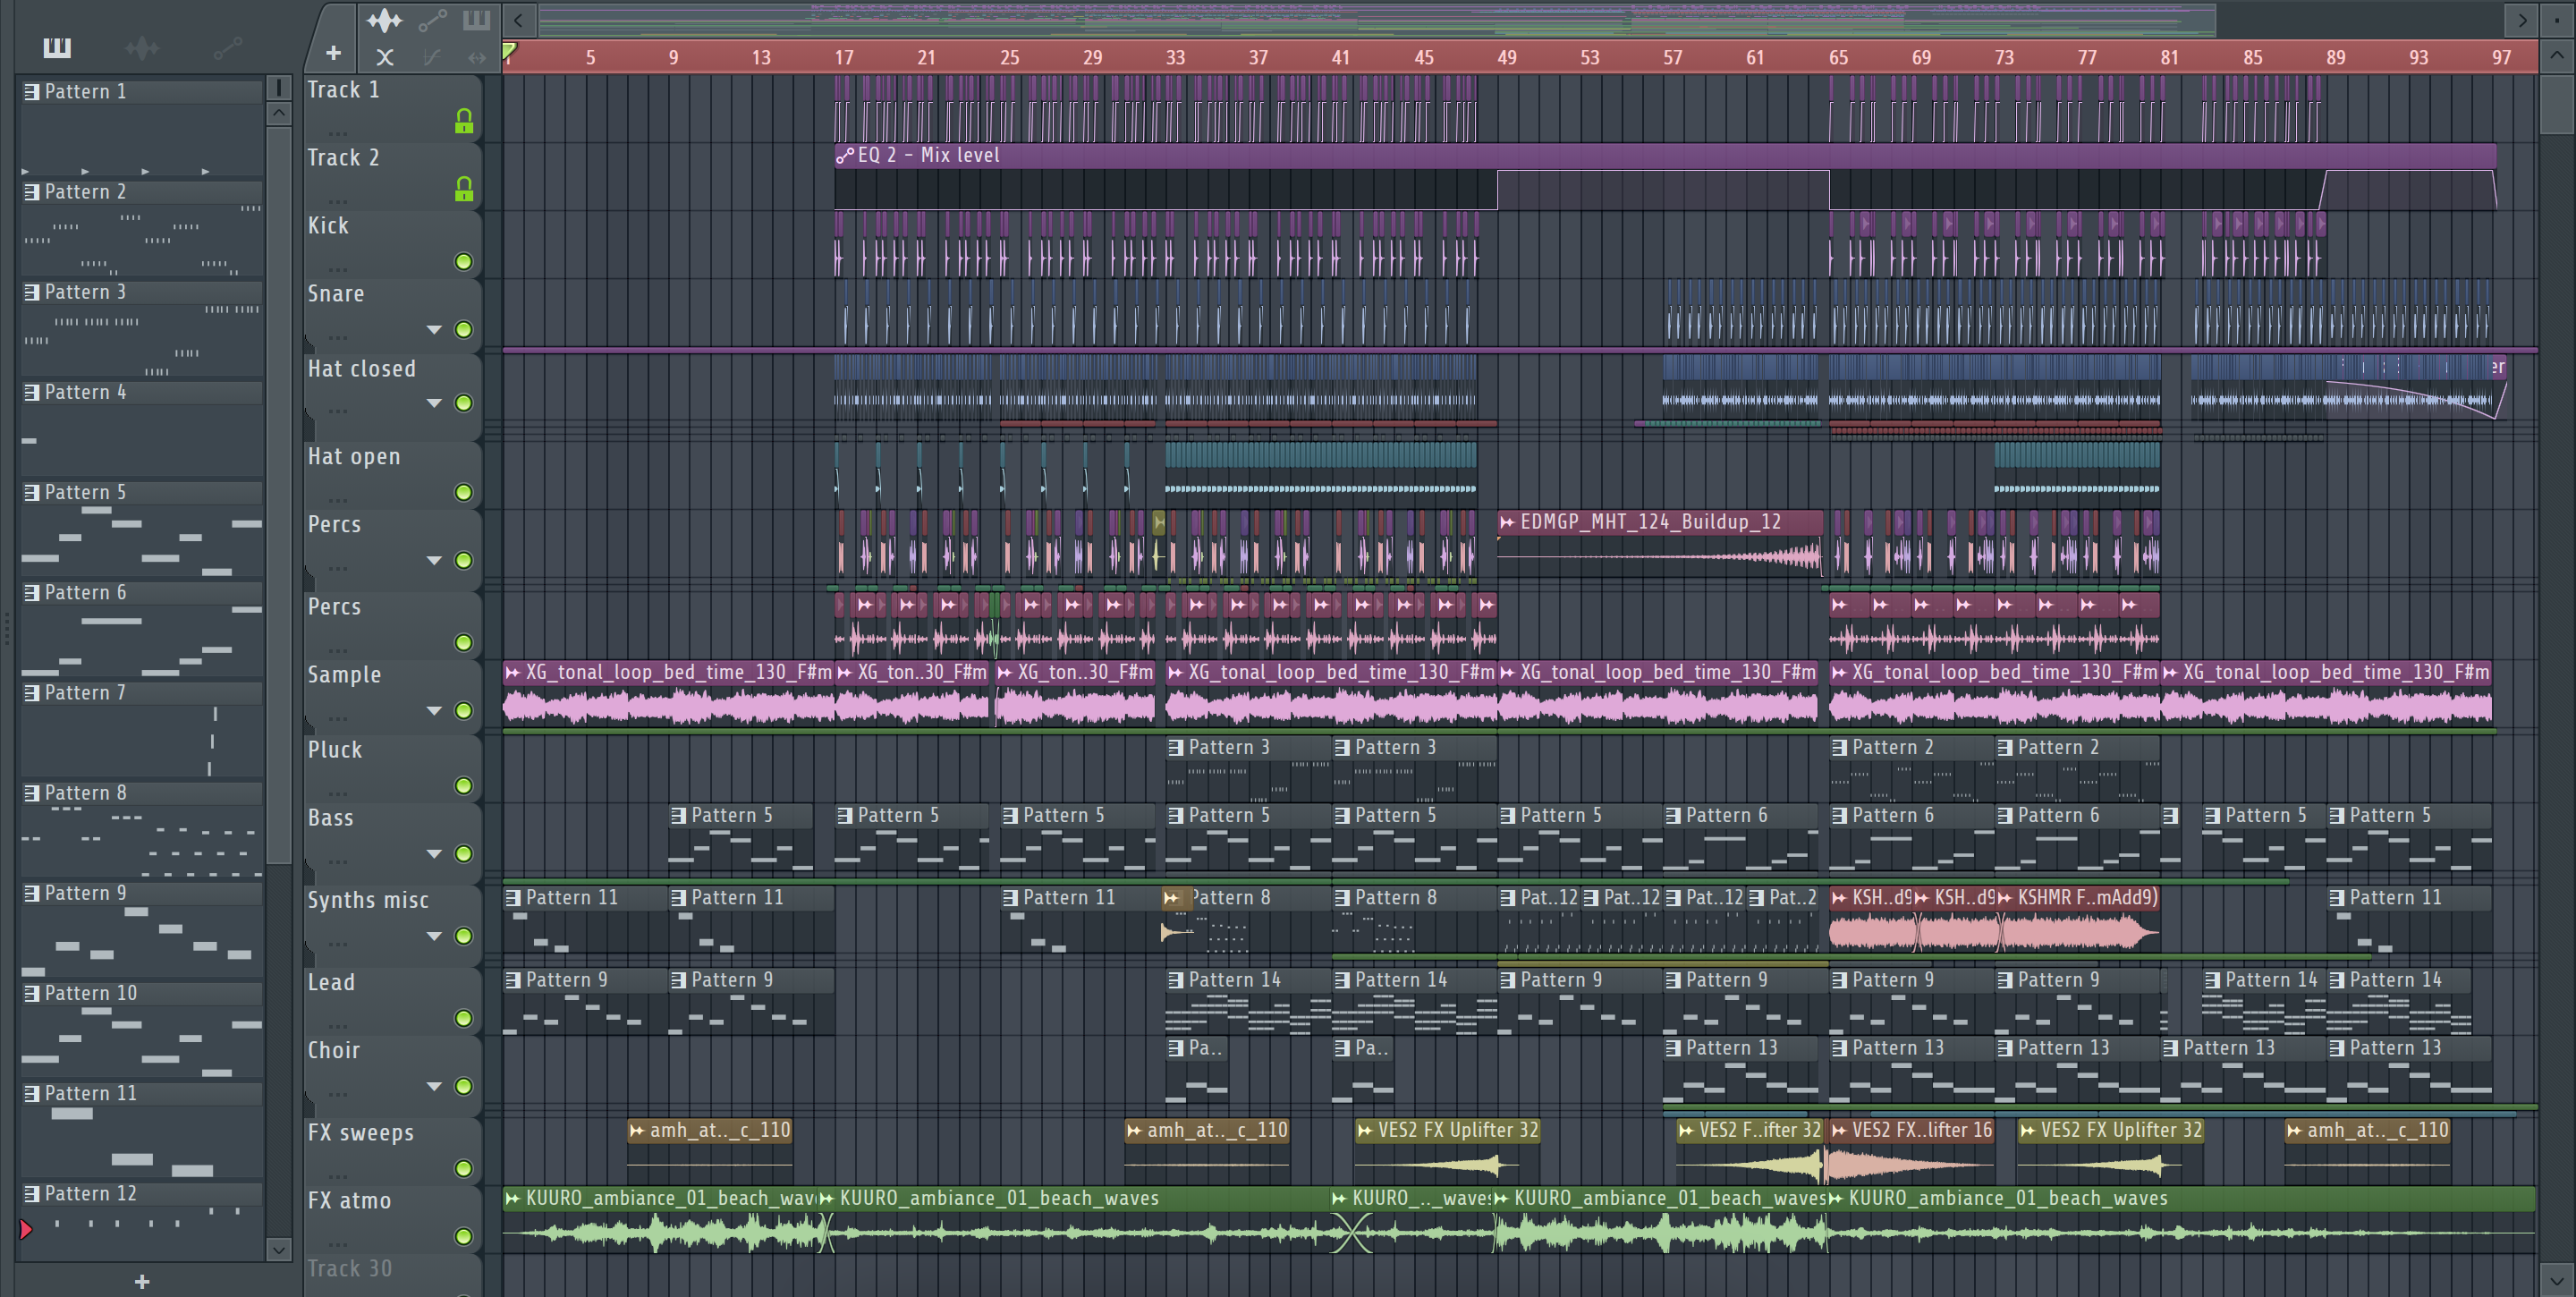Mute the FX sweeps track
Image resolution: width=2576 pixels, height=1297 pixels.
click(x=463, y=1168)
